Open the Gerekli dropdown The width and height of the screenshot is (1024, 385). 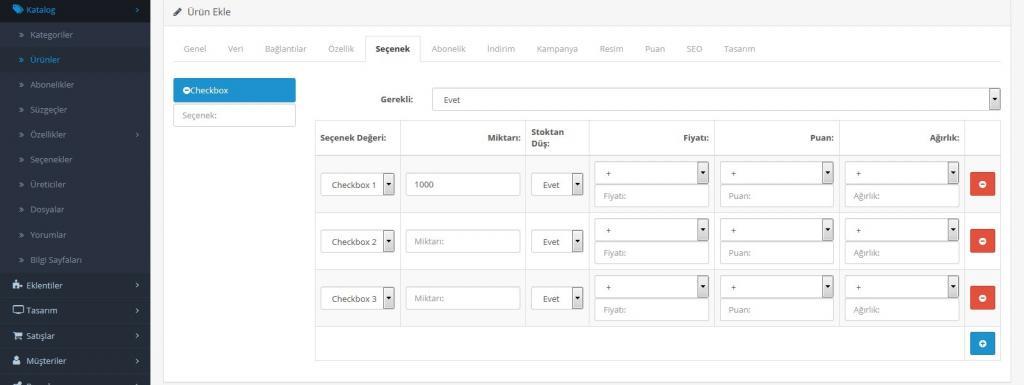[716, 100]
